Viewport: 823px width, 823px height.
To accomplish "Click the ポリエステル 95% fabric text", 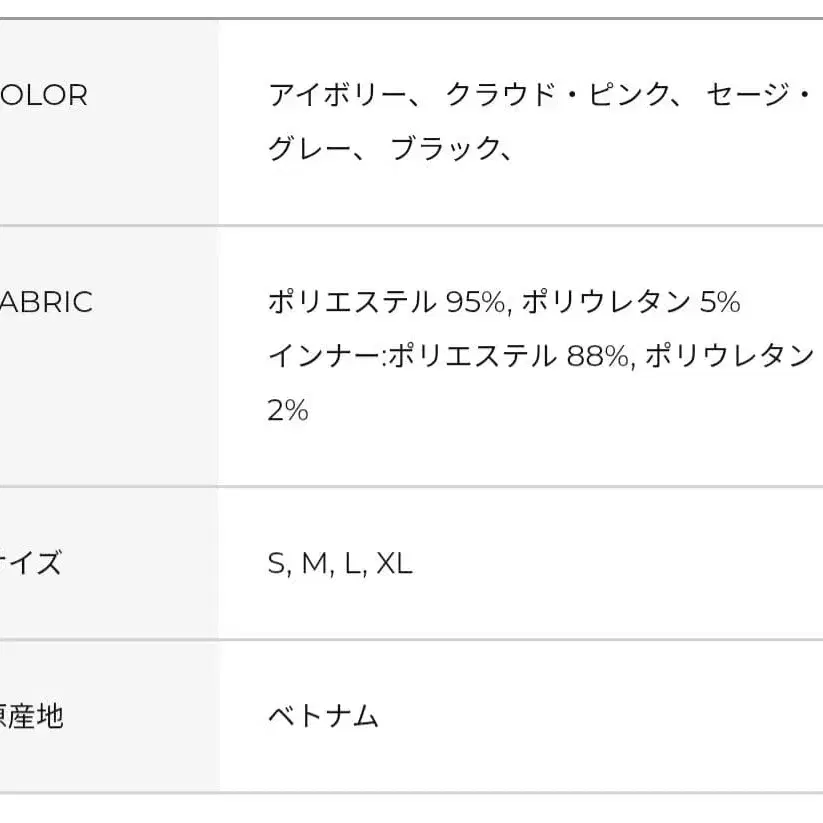I will [x=386, y=302].
